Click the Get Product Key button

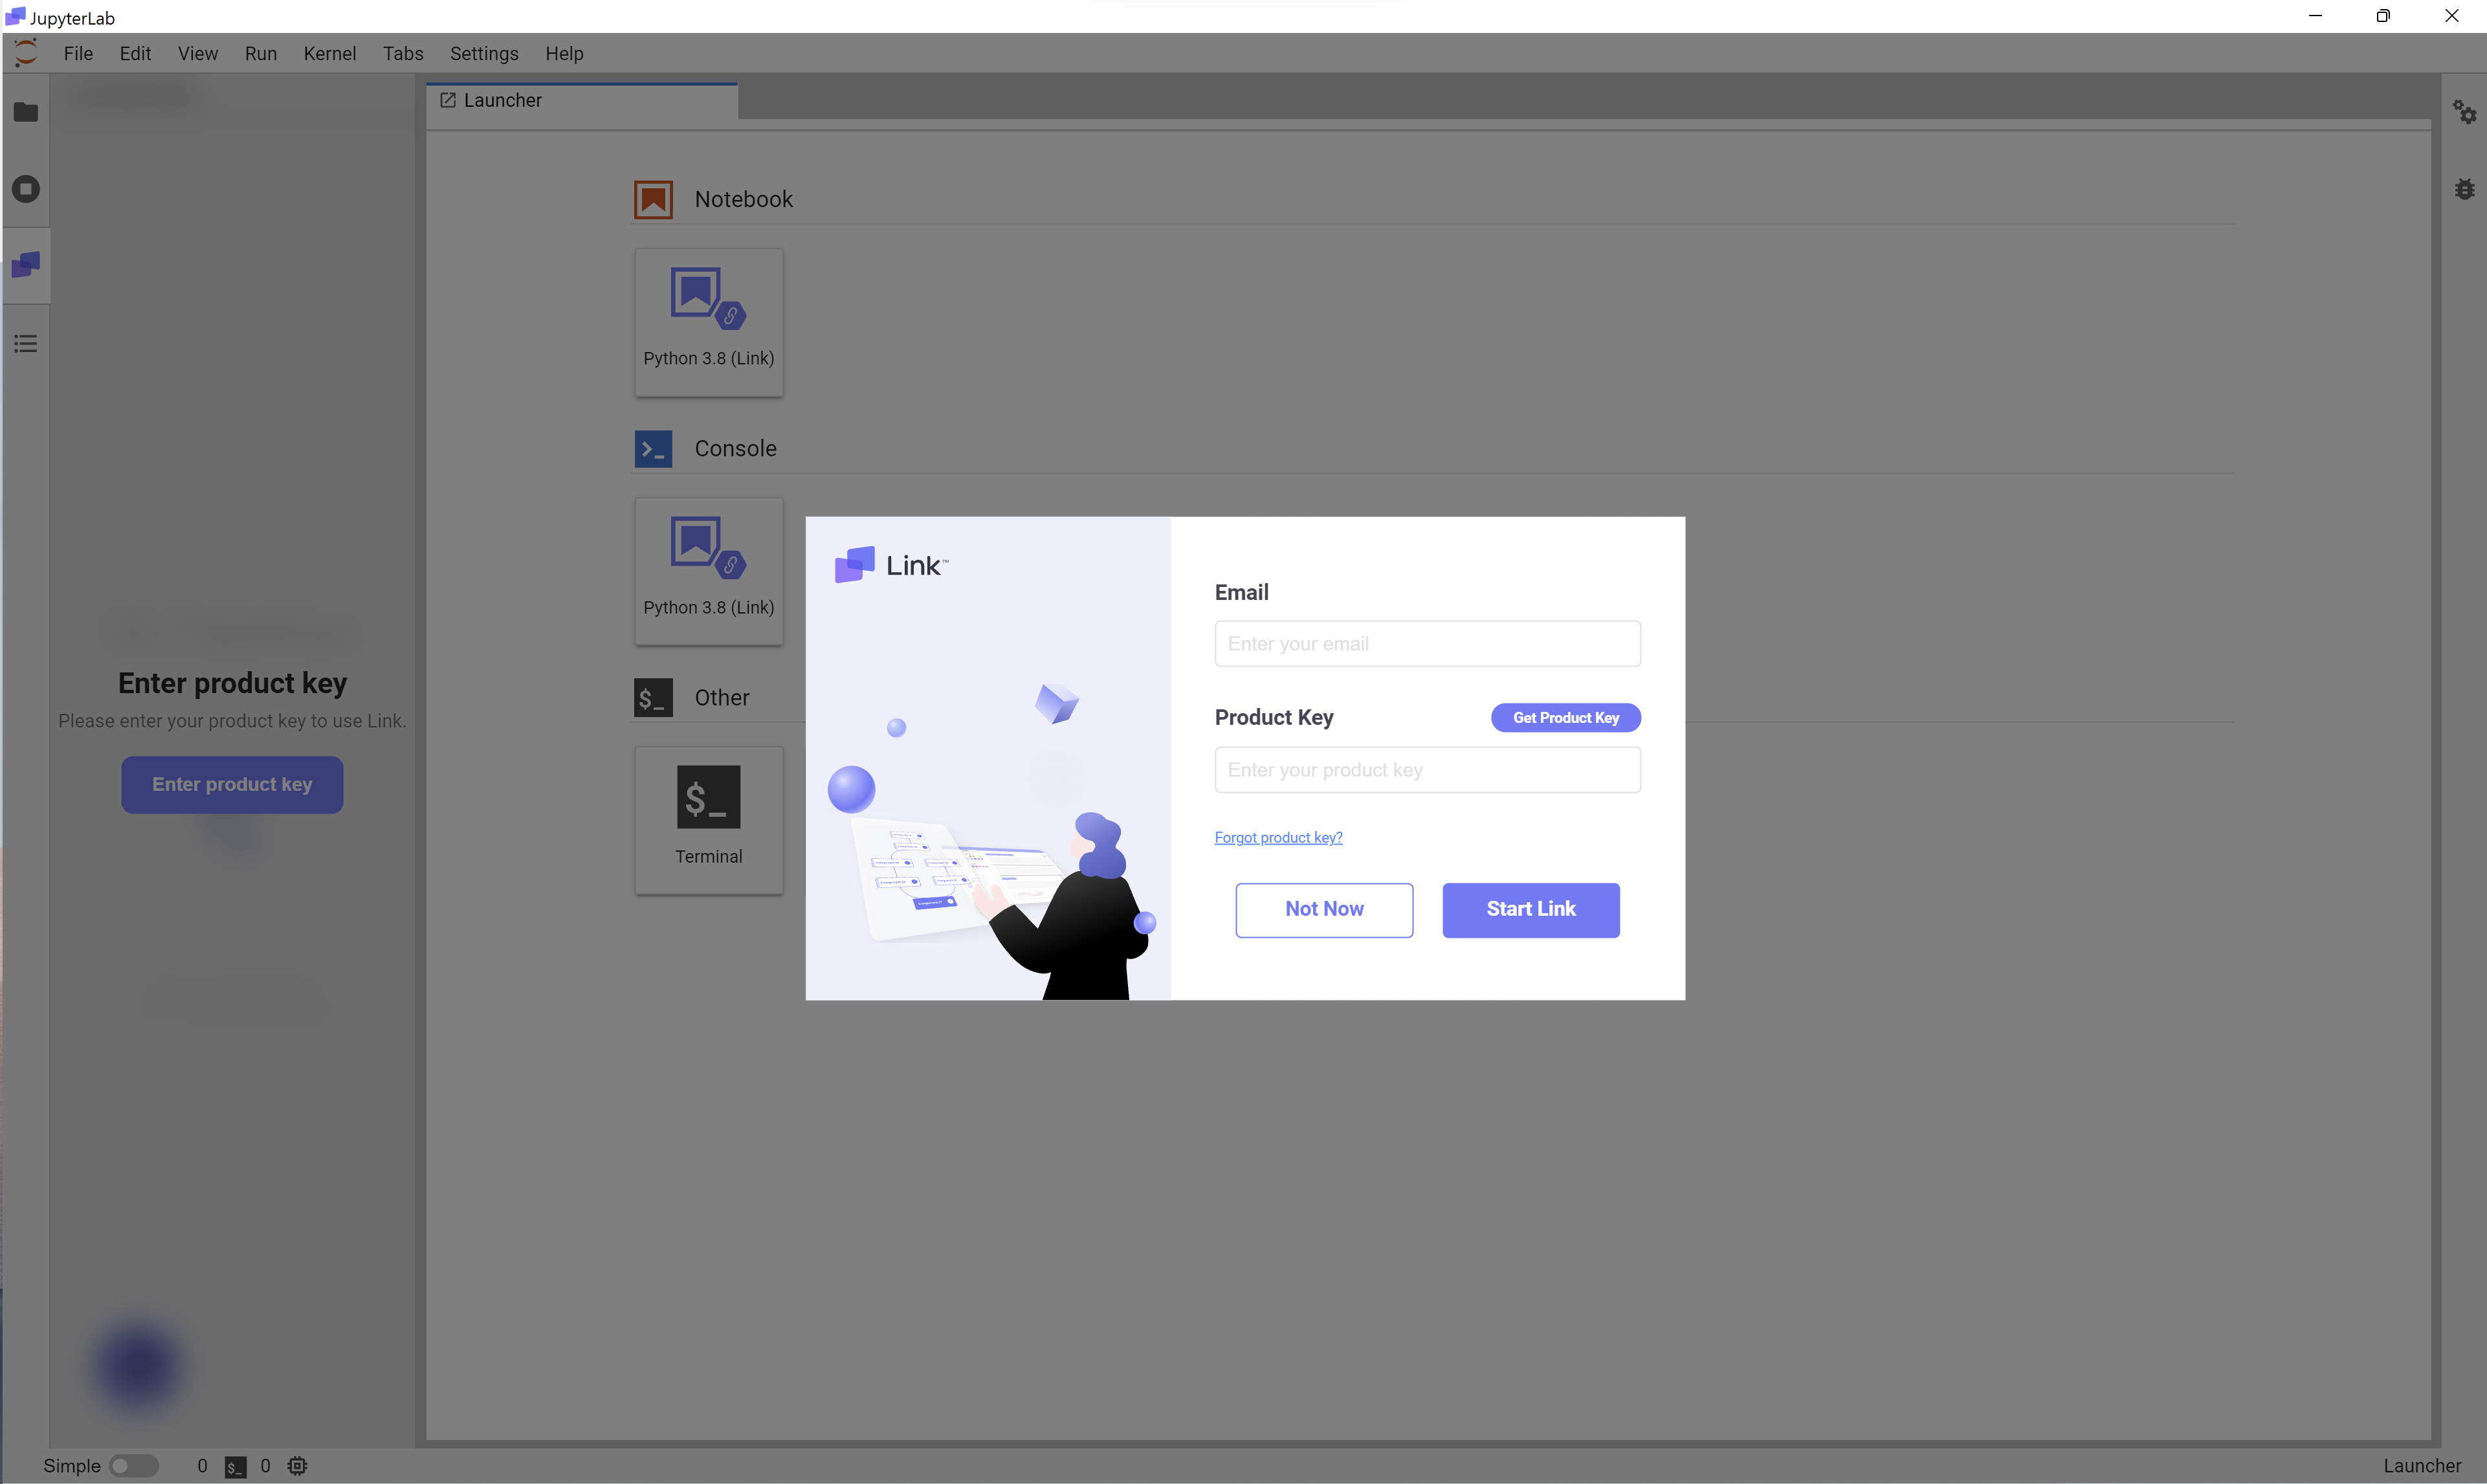point(1565,717)
